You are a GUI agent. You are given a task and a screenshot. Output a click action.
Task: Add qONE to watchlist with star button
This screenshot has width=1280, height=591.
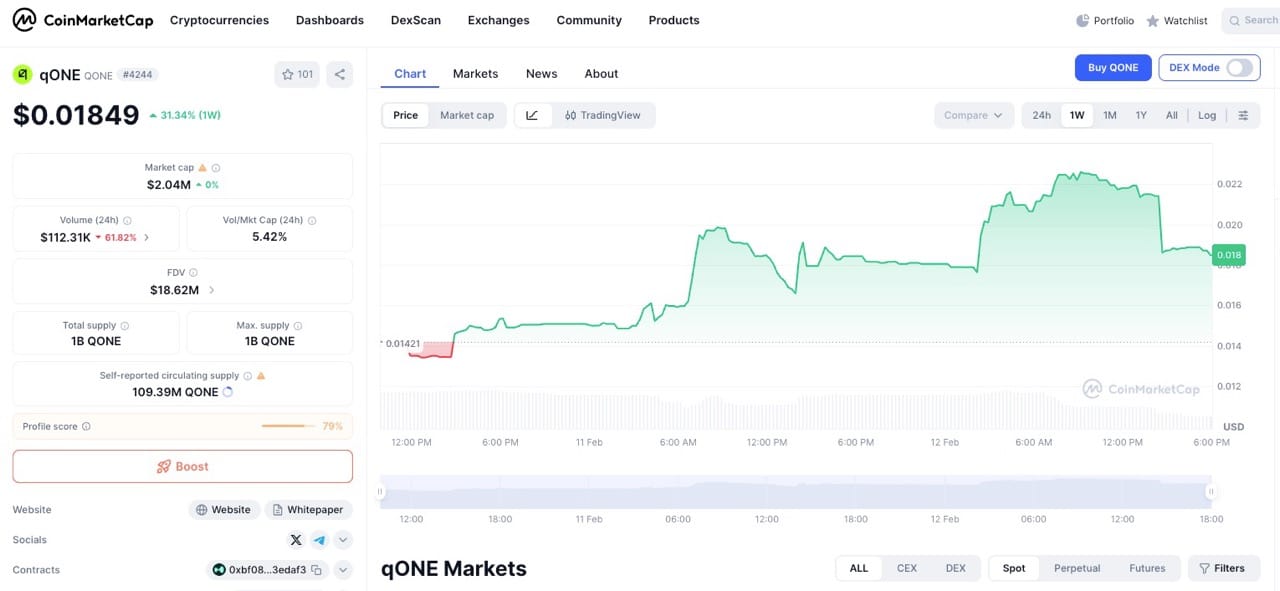point(297,74)
